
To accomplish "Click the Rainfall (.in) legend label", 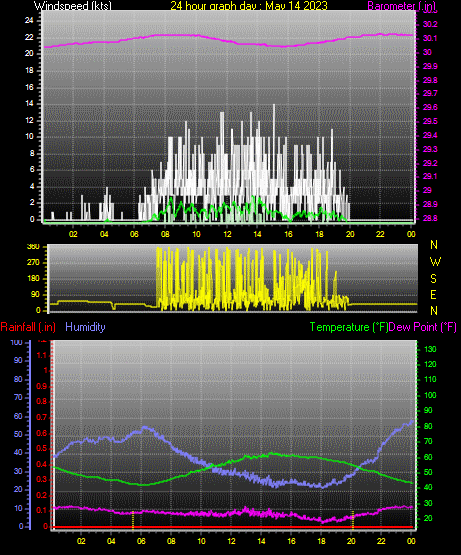I will coord(28,327).
